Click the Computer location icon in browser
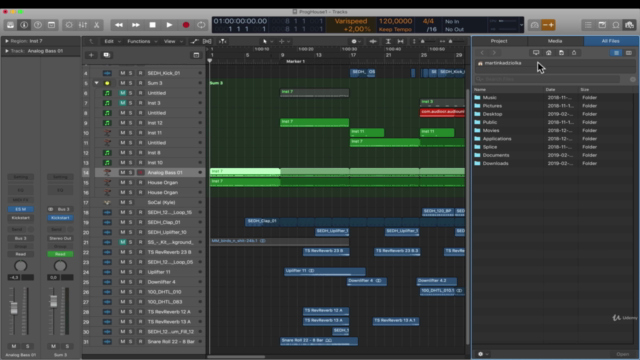Image resolution: width=640 pixels, height=360 pixels. (x=536, y=53)
